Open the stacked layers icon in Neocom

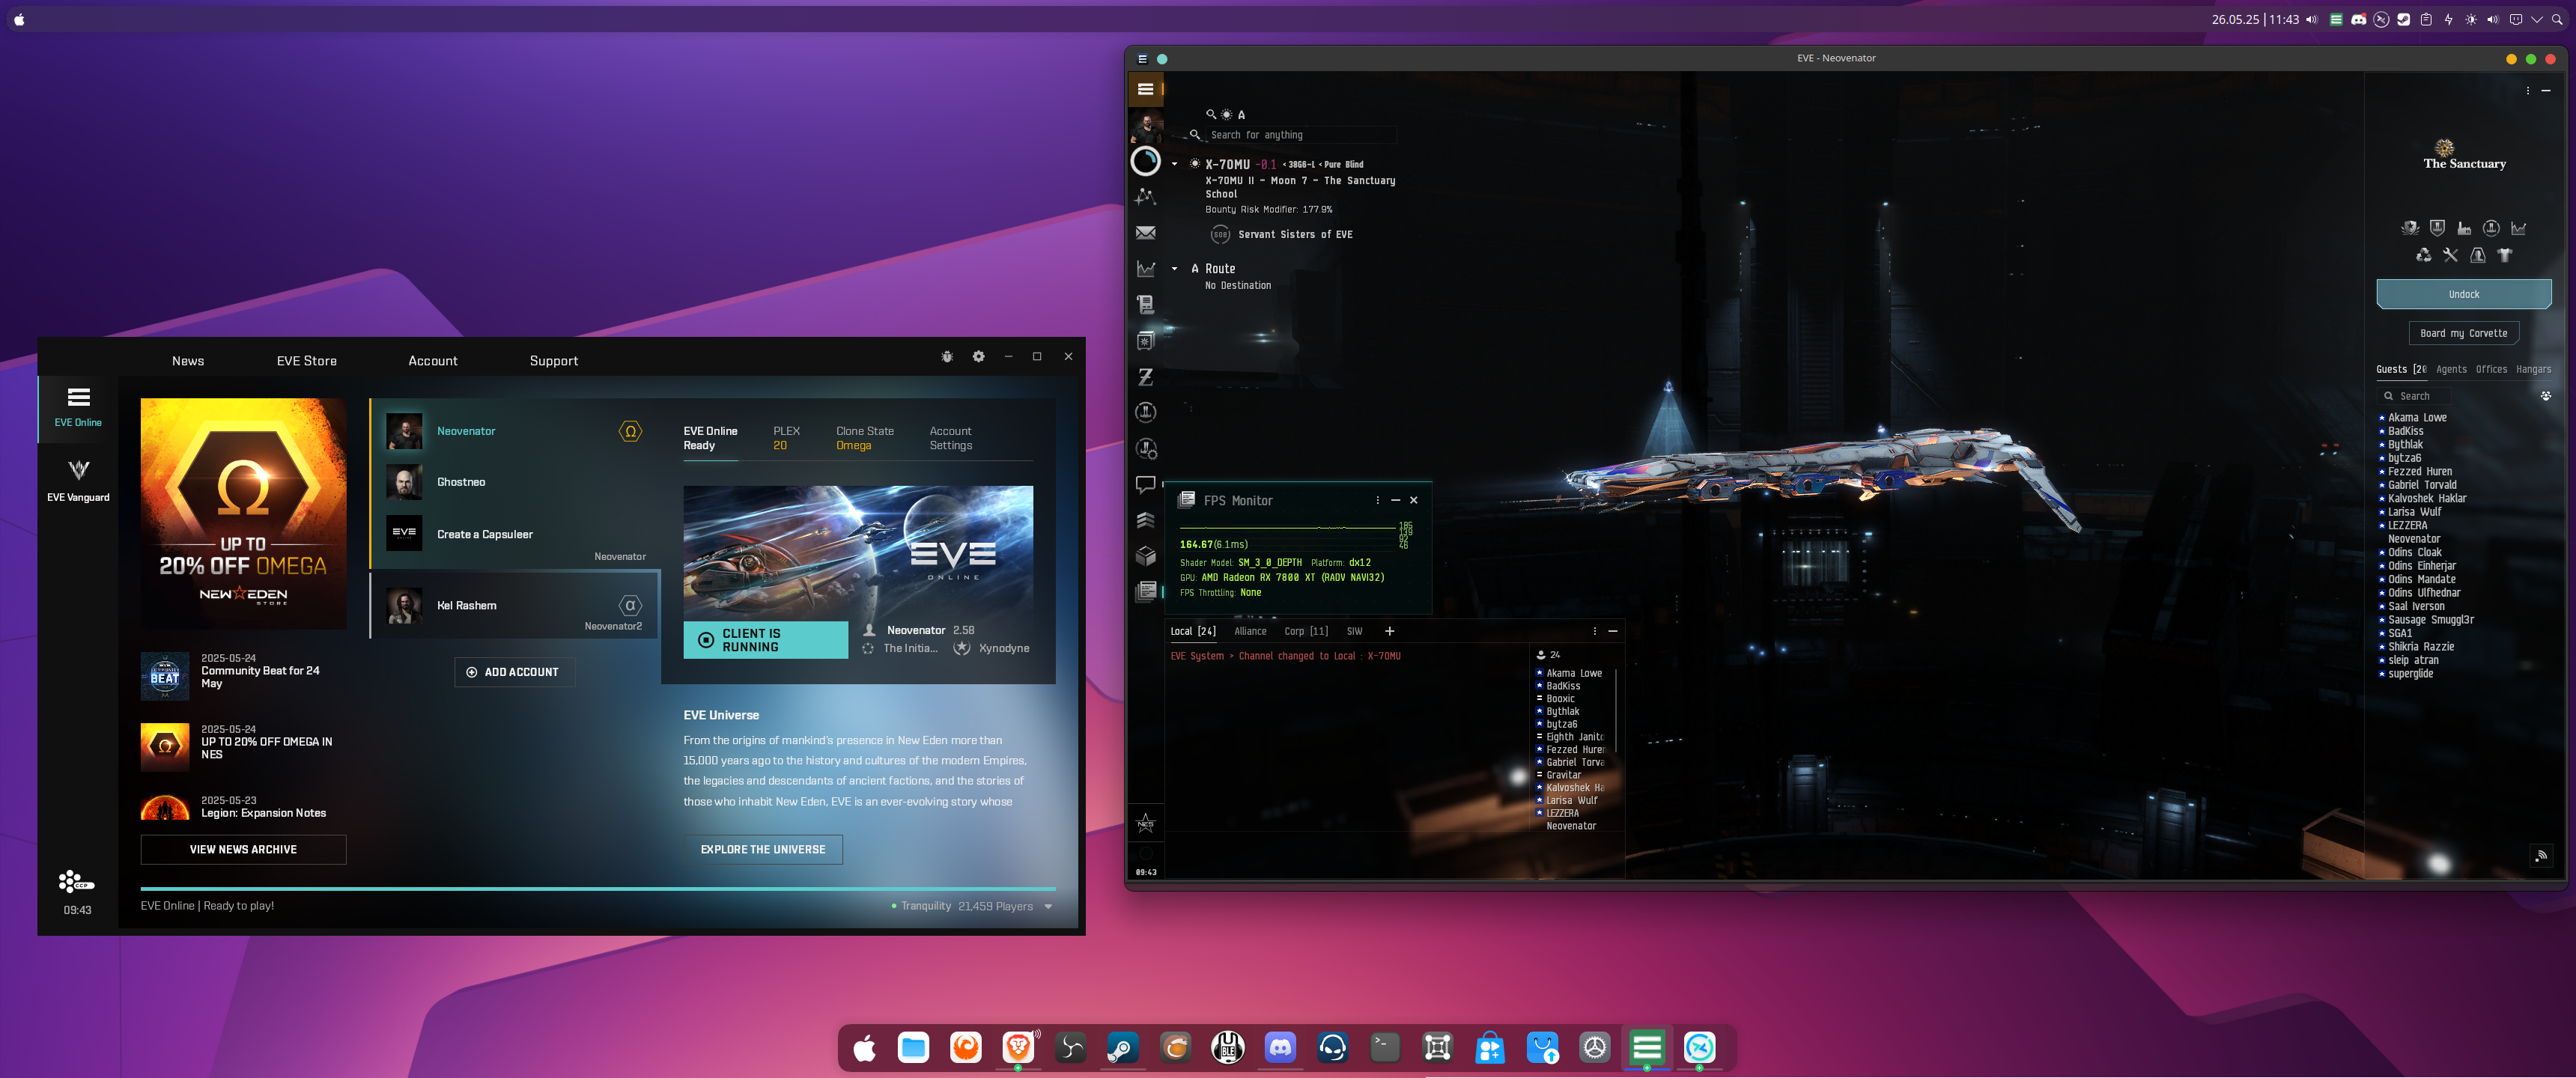pyautogui.click(x=1146, y=520)
